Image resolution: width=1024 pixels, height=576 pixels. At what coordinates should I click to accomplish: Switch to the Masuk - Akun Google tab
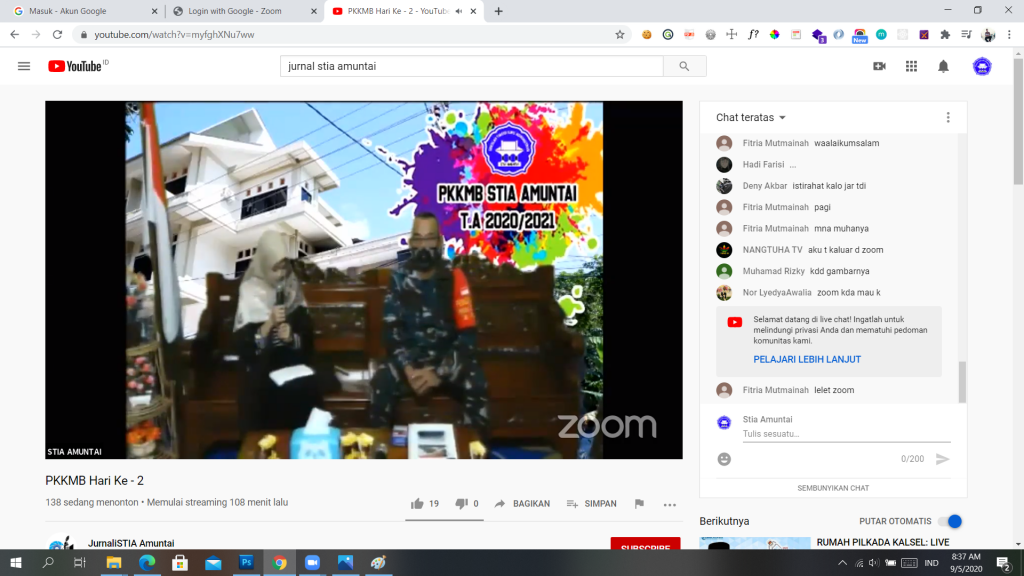[x=82, y=11]
